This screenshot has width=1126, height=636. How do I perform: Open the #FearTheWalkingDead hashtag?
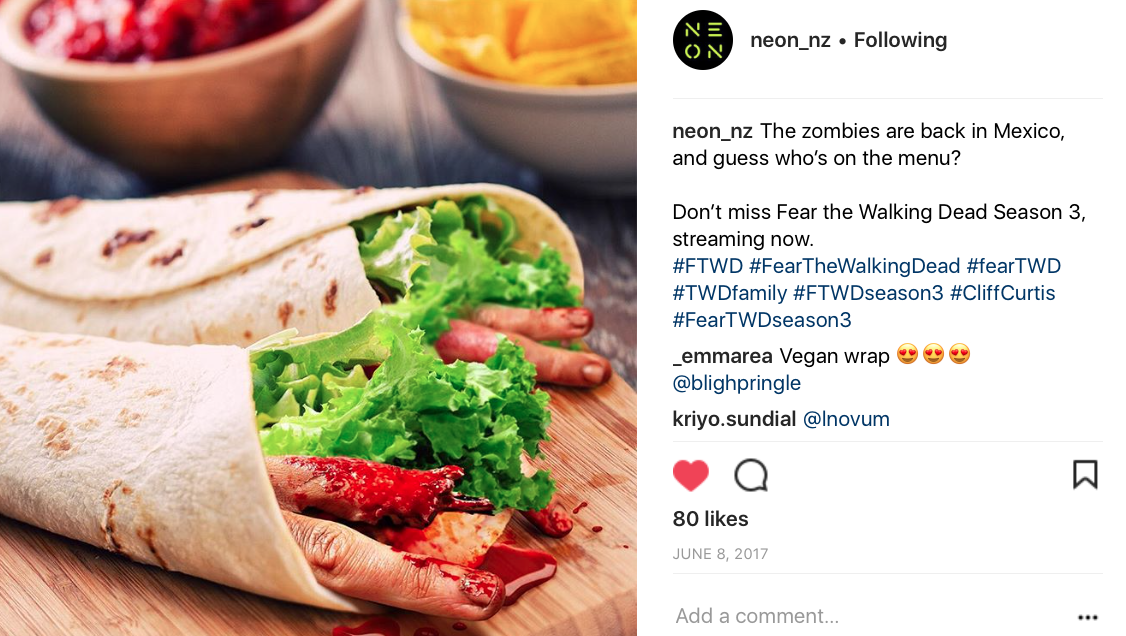pyautogui.click(x=855, y=266)
